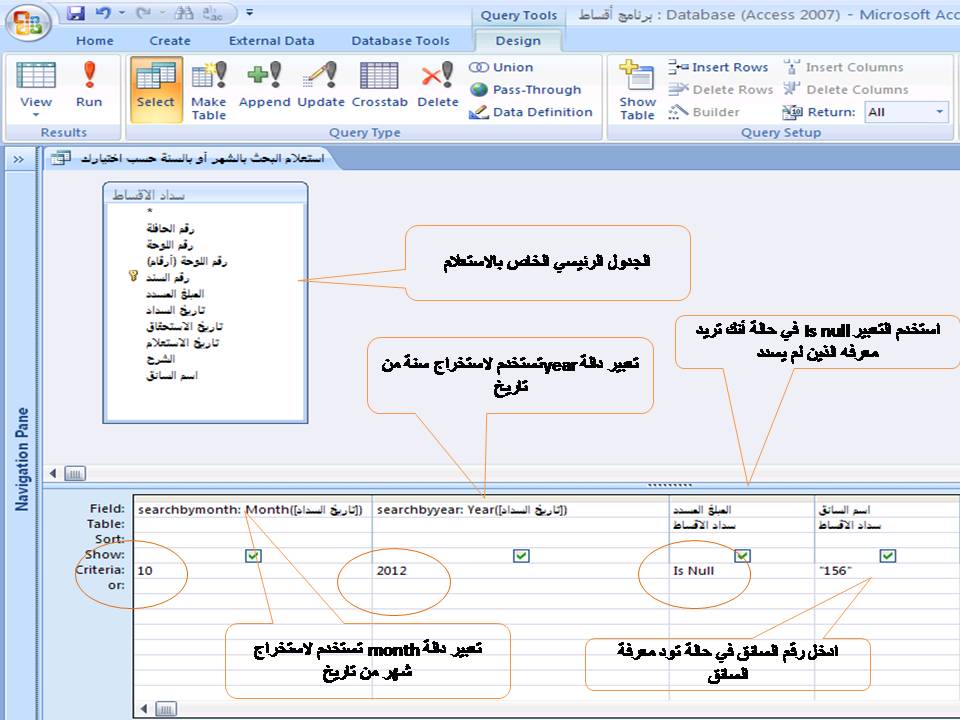Expand the View button dropdown arrow
This screenshot has height=720, width=960.
coord(36,115)
